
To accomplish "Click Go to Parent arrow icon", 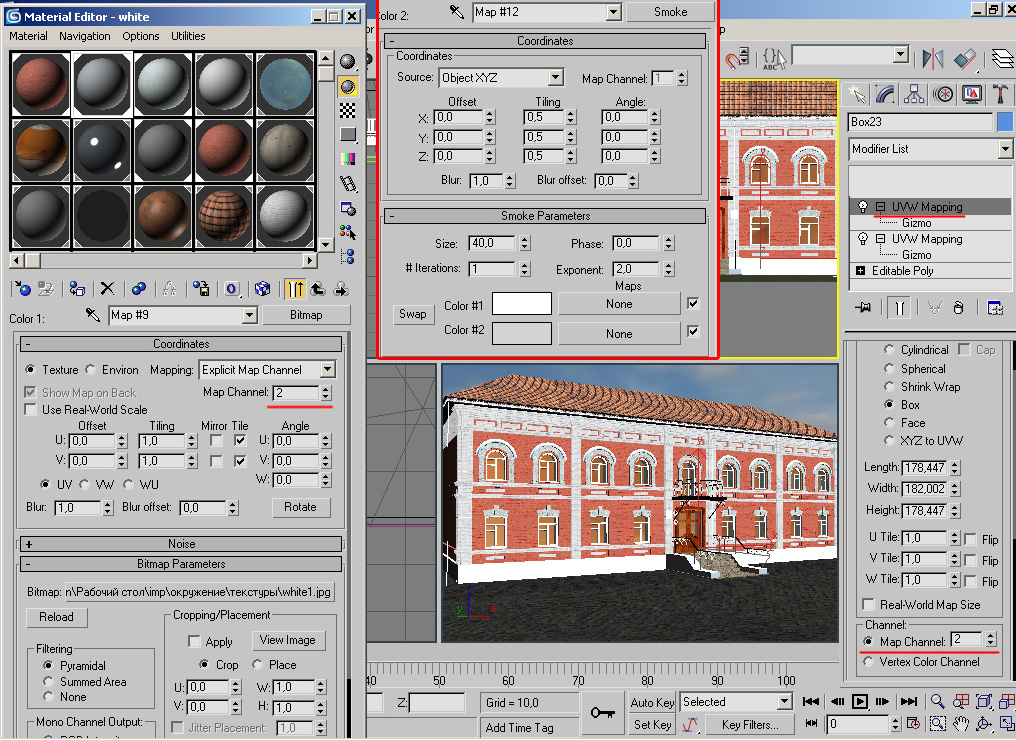I will pyautogui.click(x=317, y=289).
